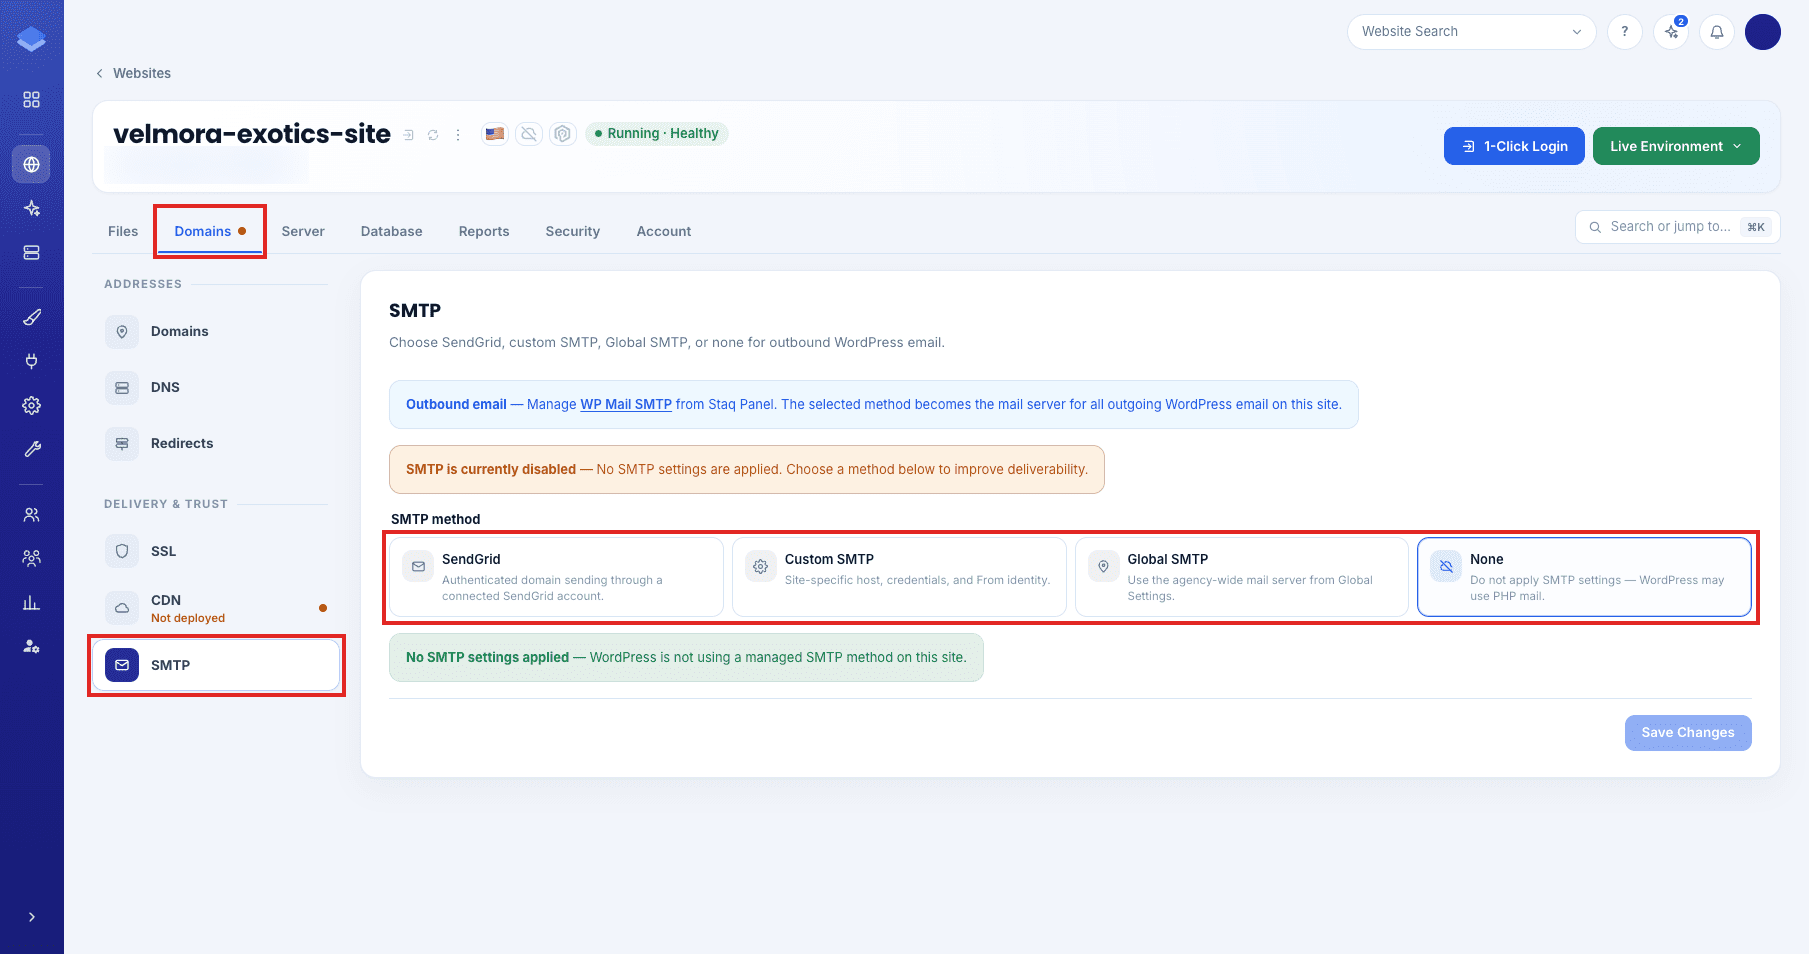Go back to Websites
Image resolution: width=1809 pixels, height=954 pixels.
click(x=133, y=73)
